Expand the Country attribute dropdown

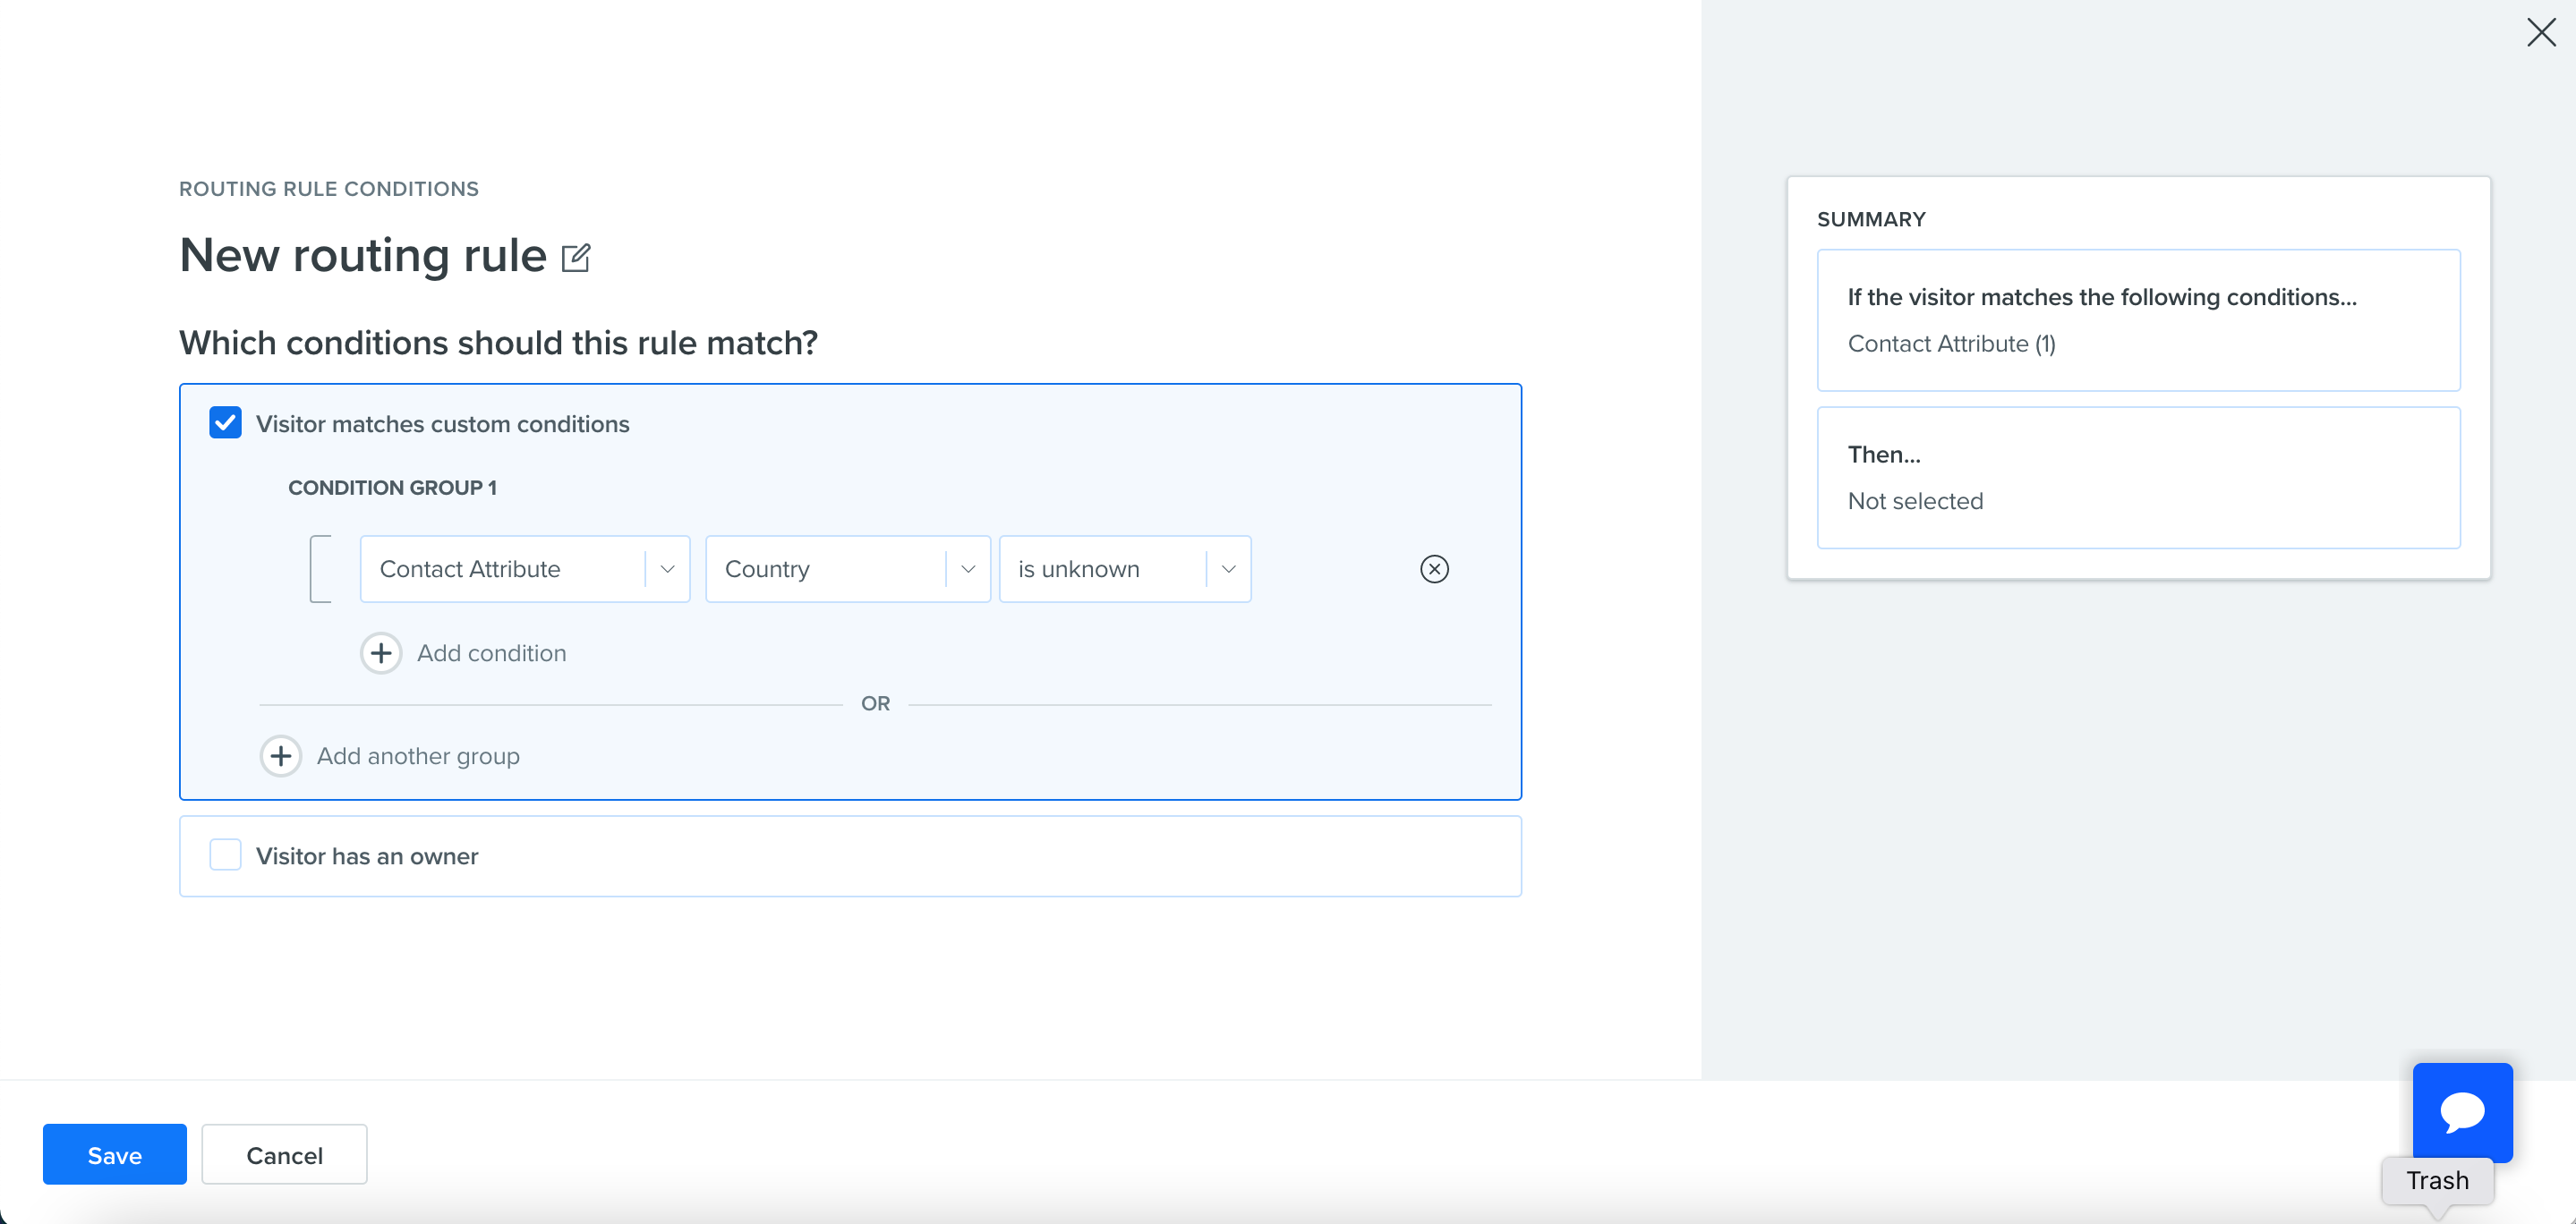(x=848, y=569)
